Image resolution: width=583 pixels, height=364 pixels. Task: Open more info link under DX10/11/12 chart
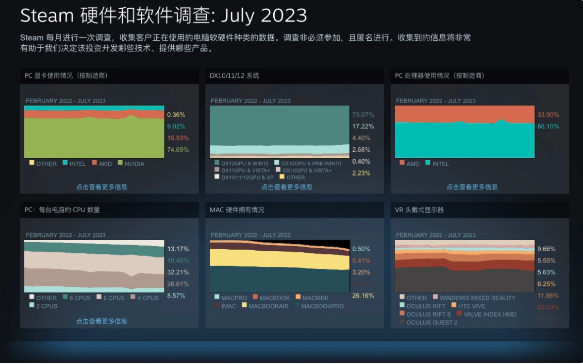tap(287, 187)
